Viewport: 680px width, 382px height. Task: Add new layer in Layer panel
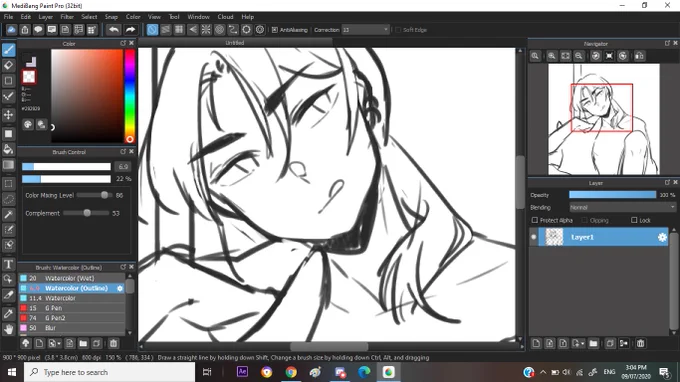tap(536, 343)
